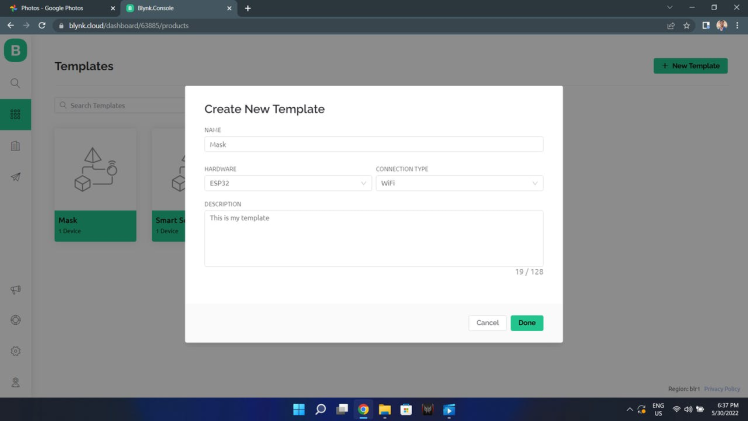Switch to the Photos - Google Photos tab
This screenshot has width=748, height=421.
pos(52,8)
